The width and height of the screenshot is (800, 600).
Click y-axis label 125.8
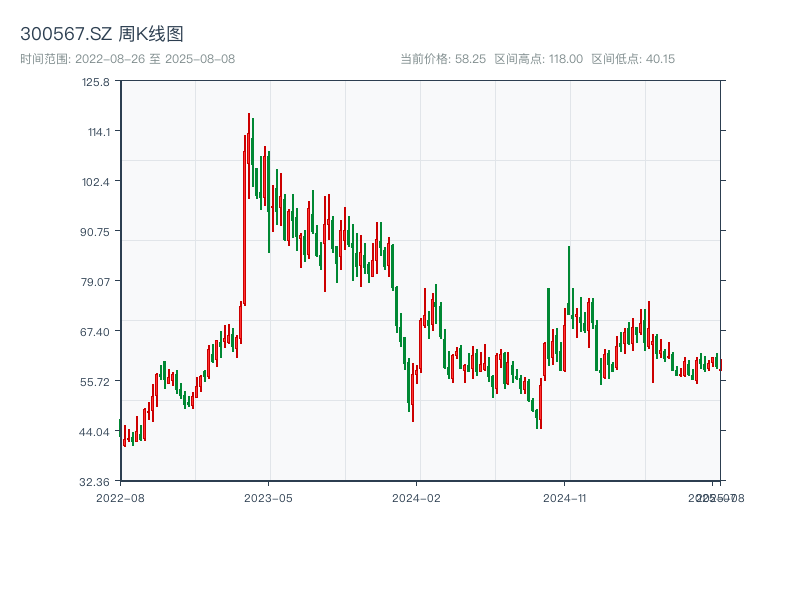point(95,82)
